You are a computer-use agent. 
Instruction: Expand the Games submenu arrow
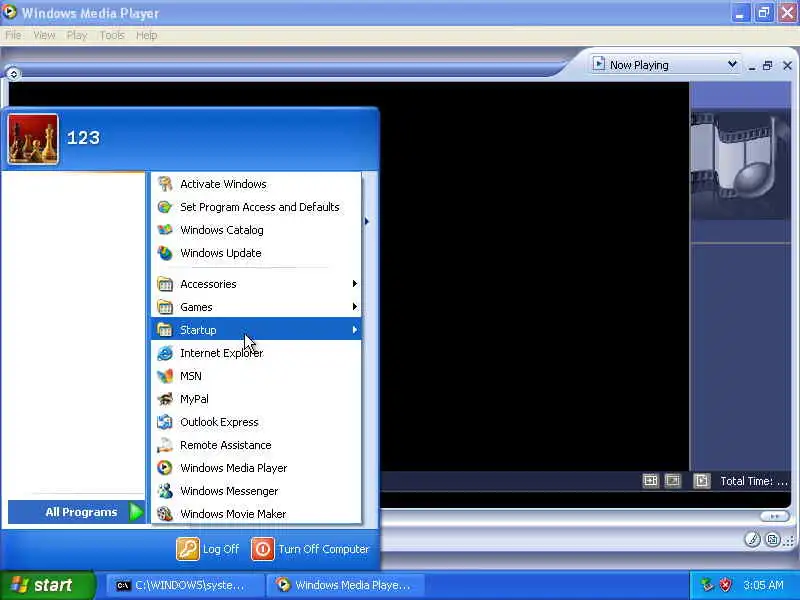(355, 307)
